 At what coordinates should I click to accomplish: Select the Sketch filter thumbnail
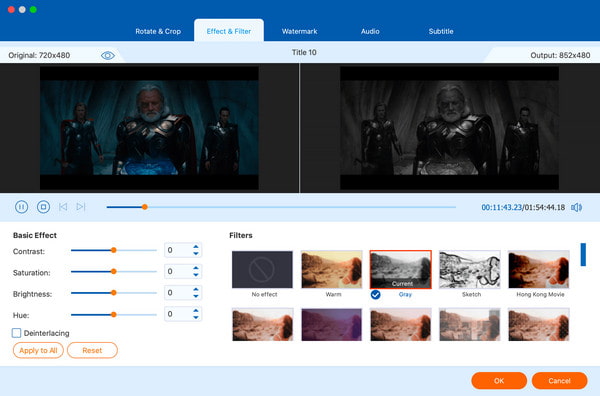[470, 269]
